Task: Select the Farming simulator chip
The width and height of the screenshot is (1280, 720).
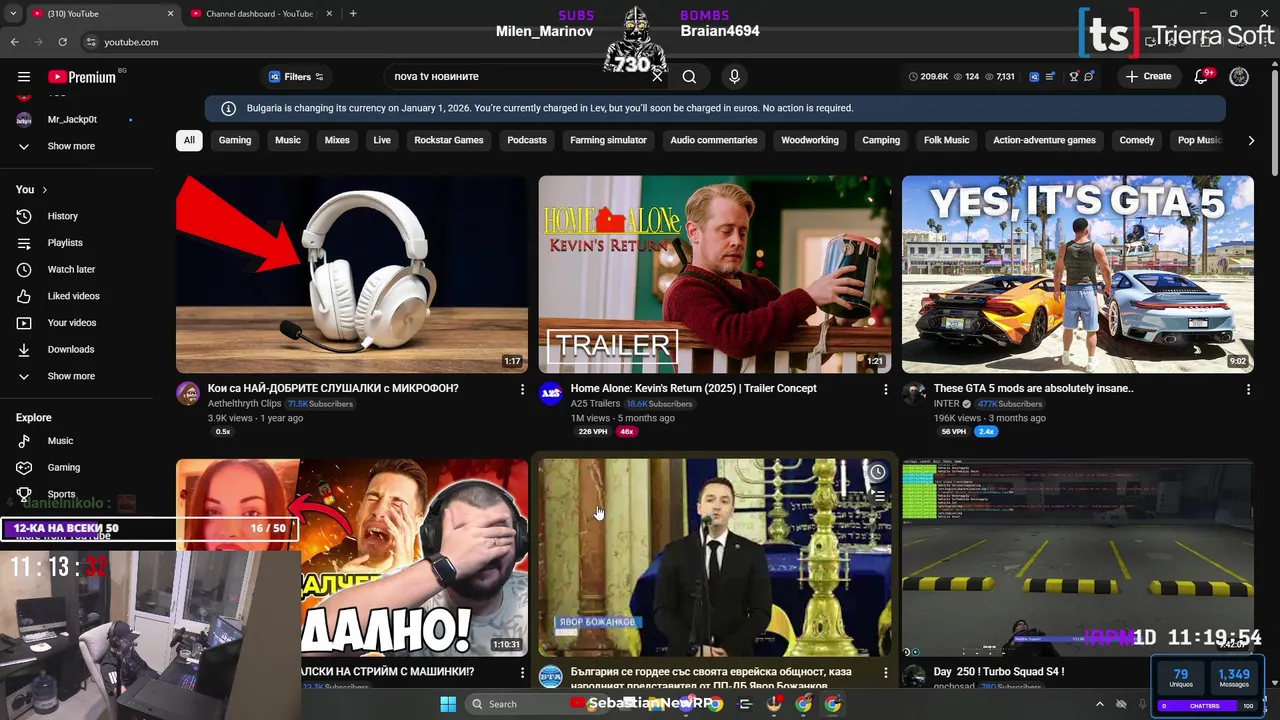Action: tap(608, 140)
